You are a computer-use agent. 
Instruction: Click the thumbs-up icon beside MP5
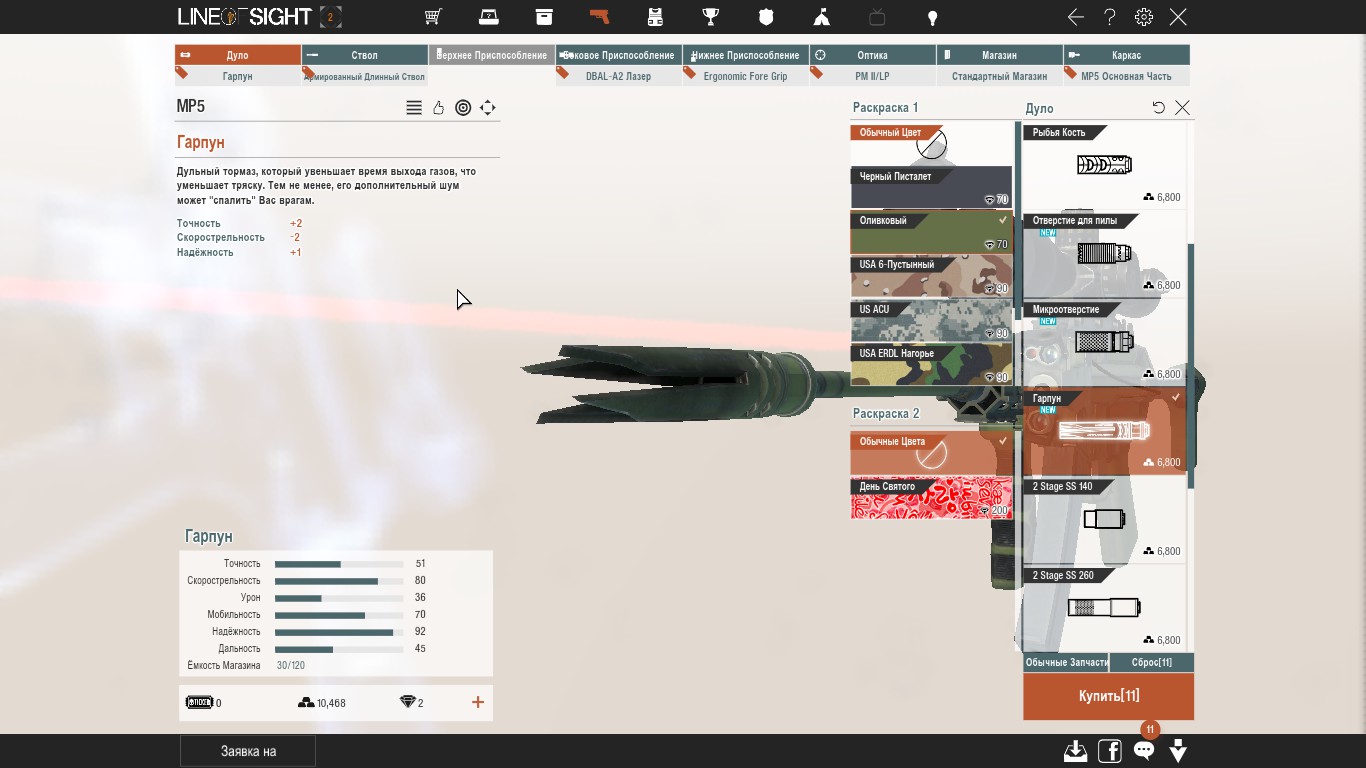tap(438, 108)
